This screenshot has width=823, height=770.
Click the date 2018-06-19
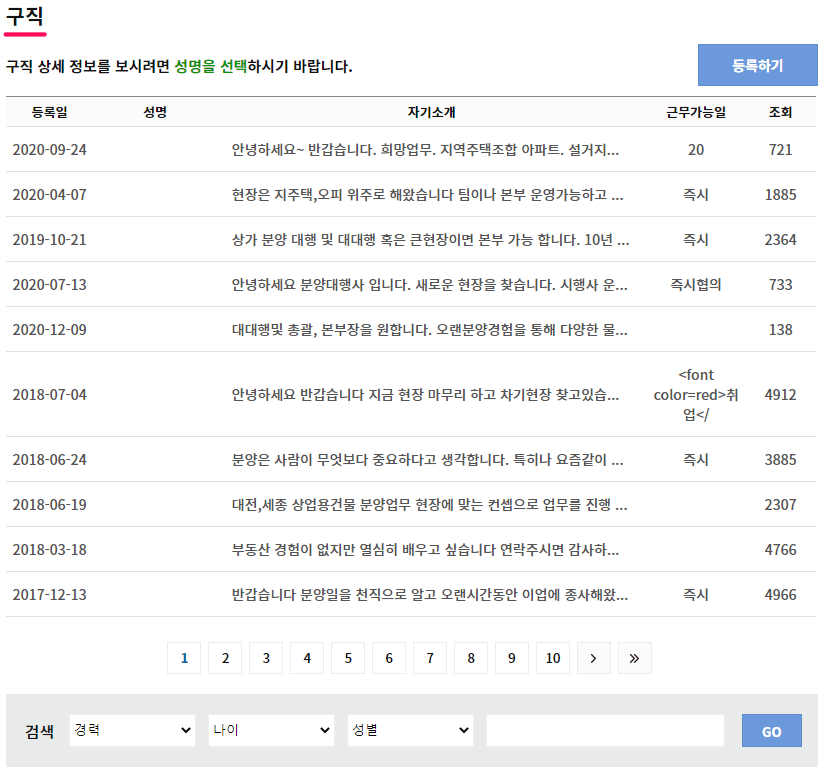click(x=49, y=505)
